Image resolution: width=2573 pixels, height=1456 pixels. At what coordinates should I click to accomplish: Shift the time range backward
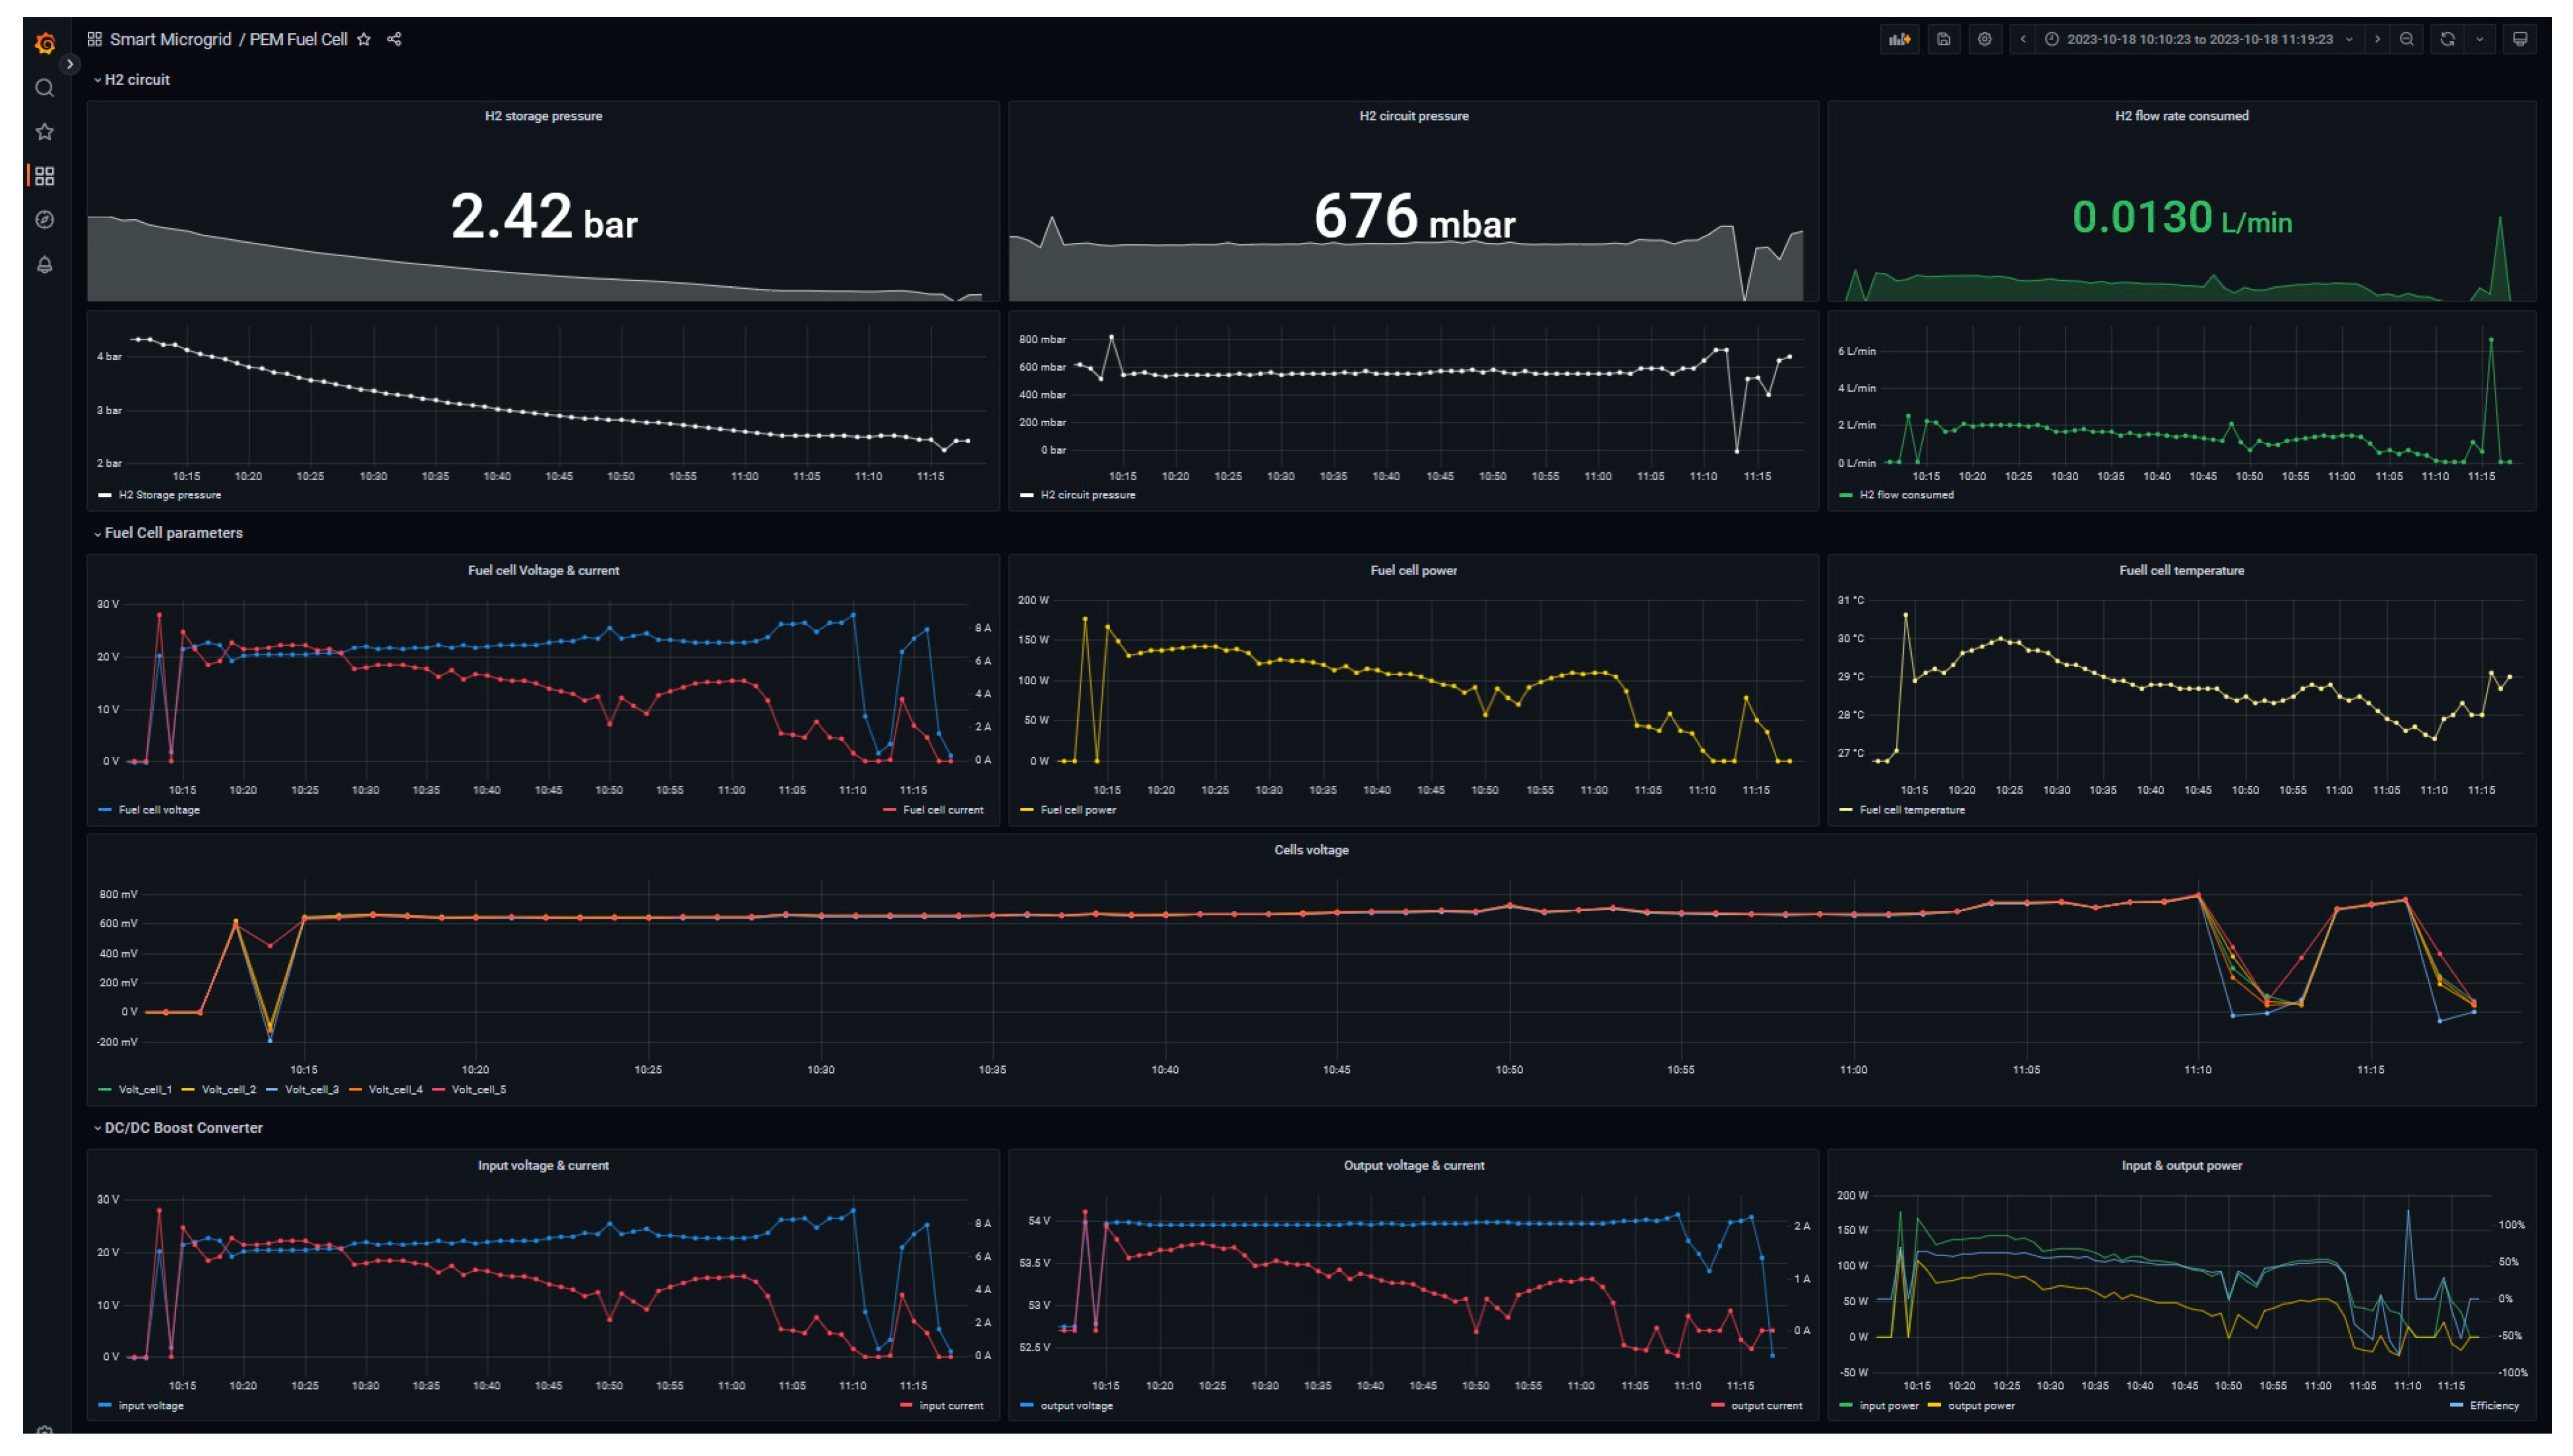pyautogui.click(x=2022, y=39)
